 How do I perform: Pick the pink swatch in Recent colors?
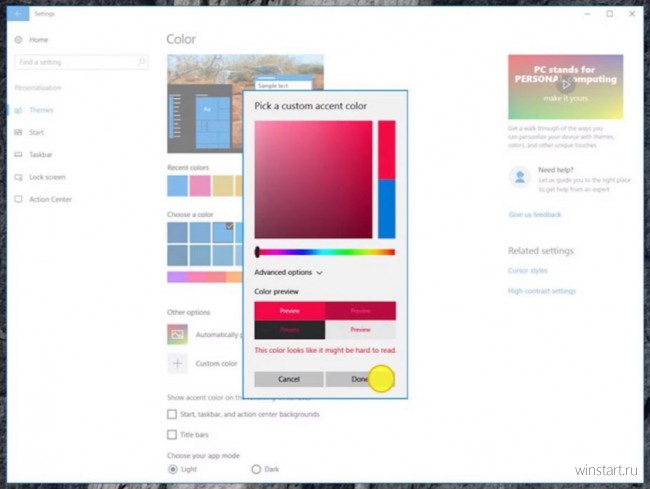point(201,186)
